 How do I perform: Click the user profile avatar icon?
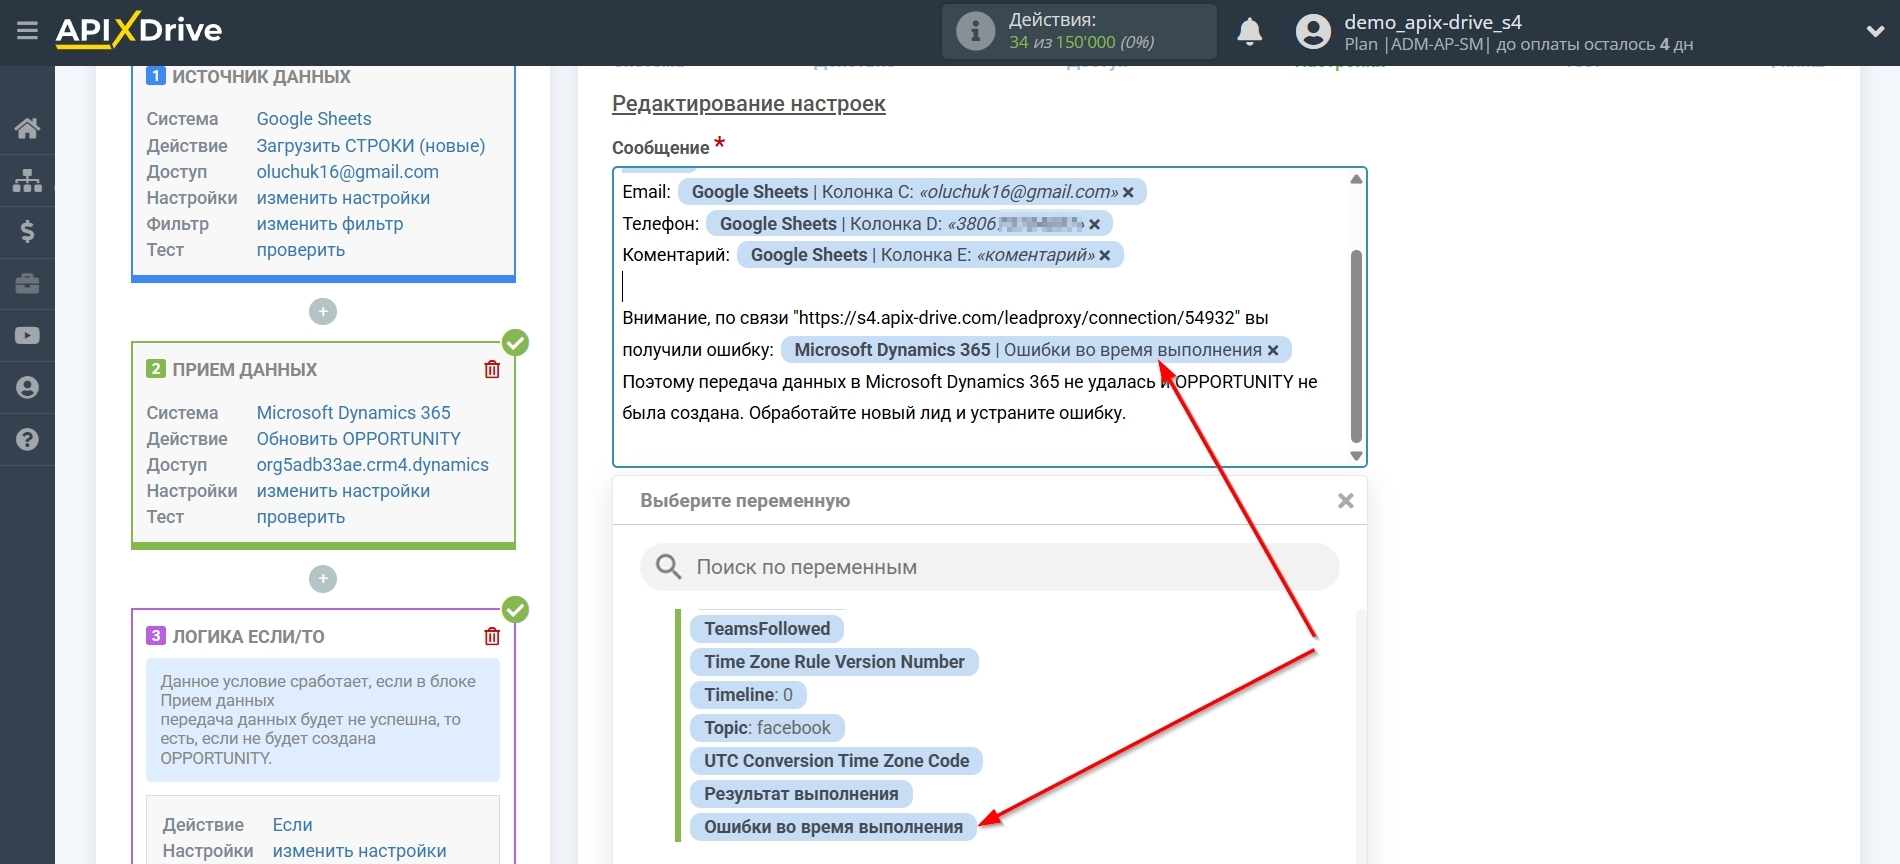1313,32
